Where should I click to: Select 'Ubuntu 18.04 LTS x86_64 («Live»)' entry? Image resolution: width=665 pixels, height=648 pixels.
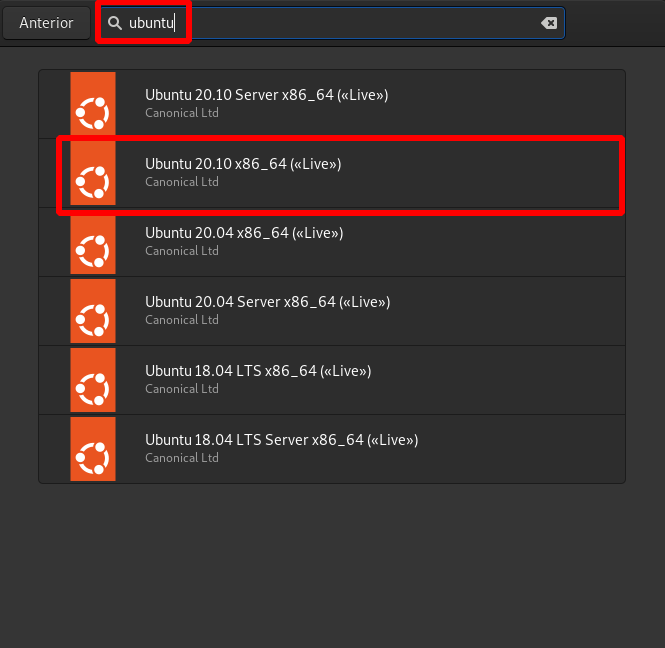tap(332, 380)
